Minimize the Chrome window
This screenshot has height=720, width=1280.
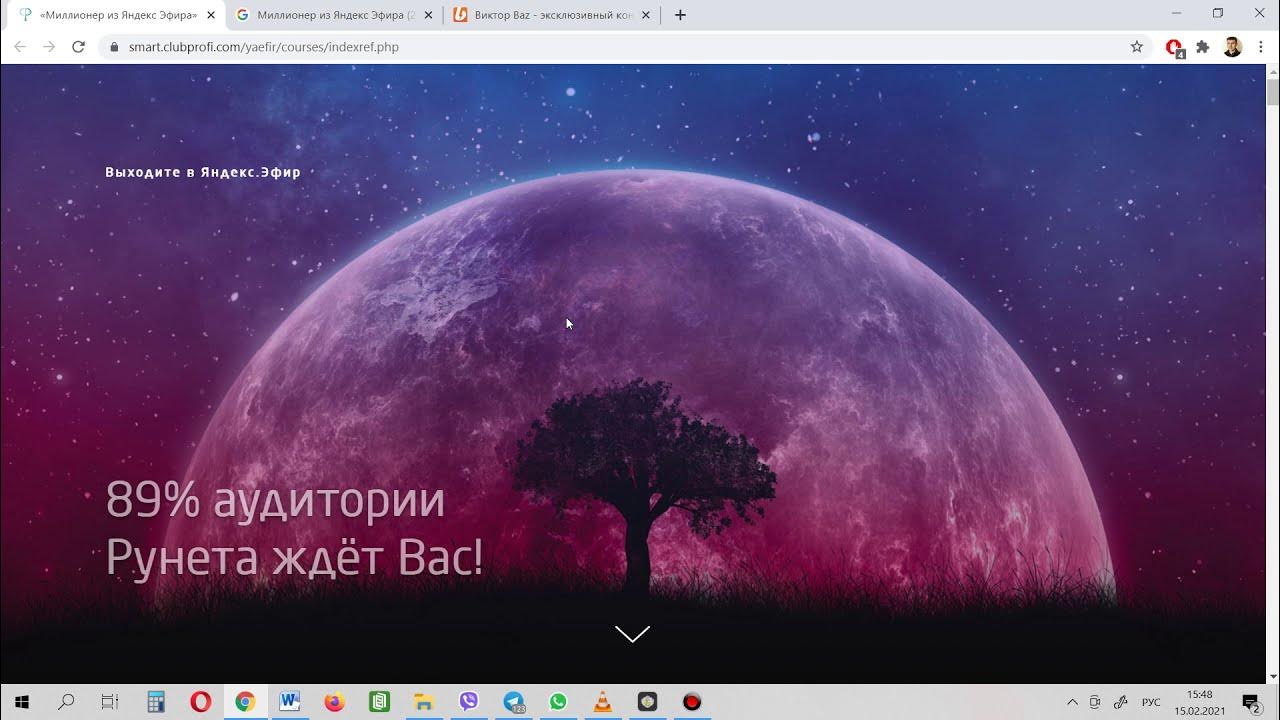(1175, 13)
